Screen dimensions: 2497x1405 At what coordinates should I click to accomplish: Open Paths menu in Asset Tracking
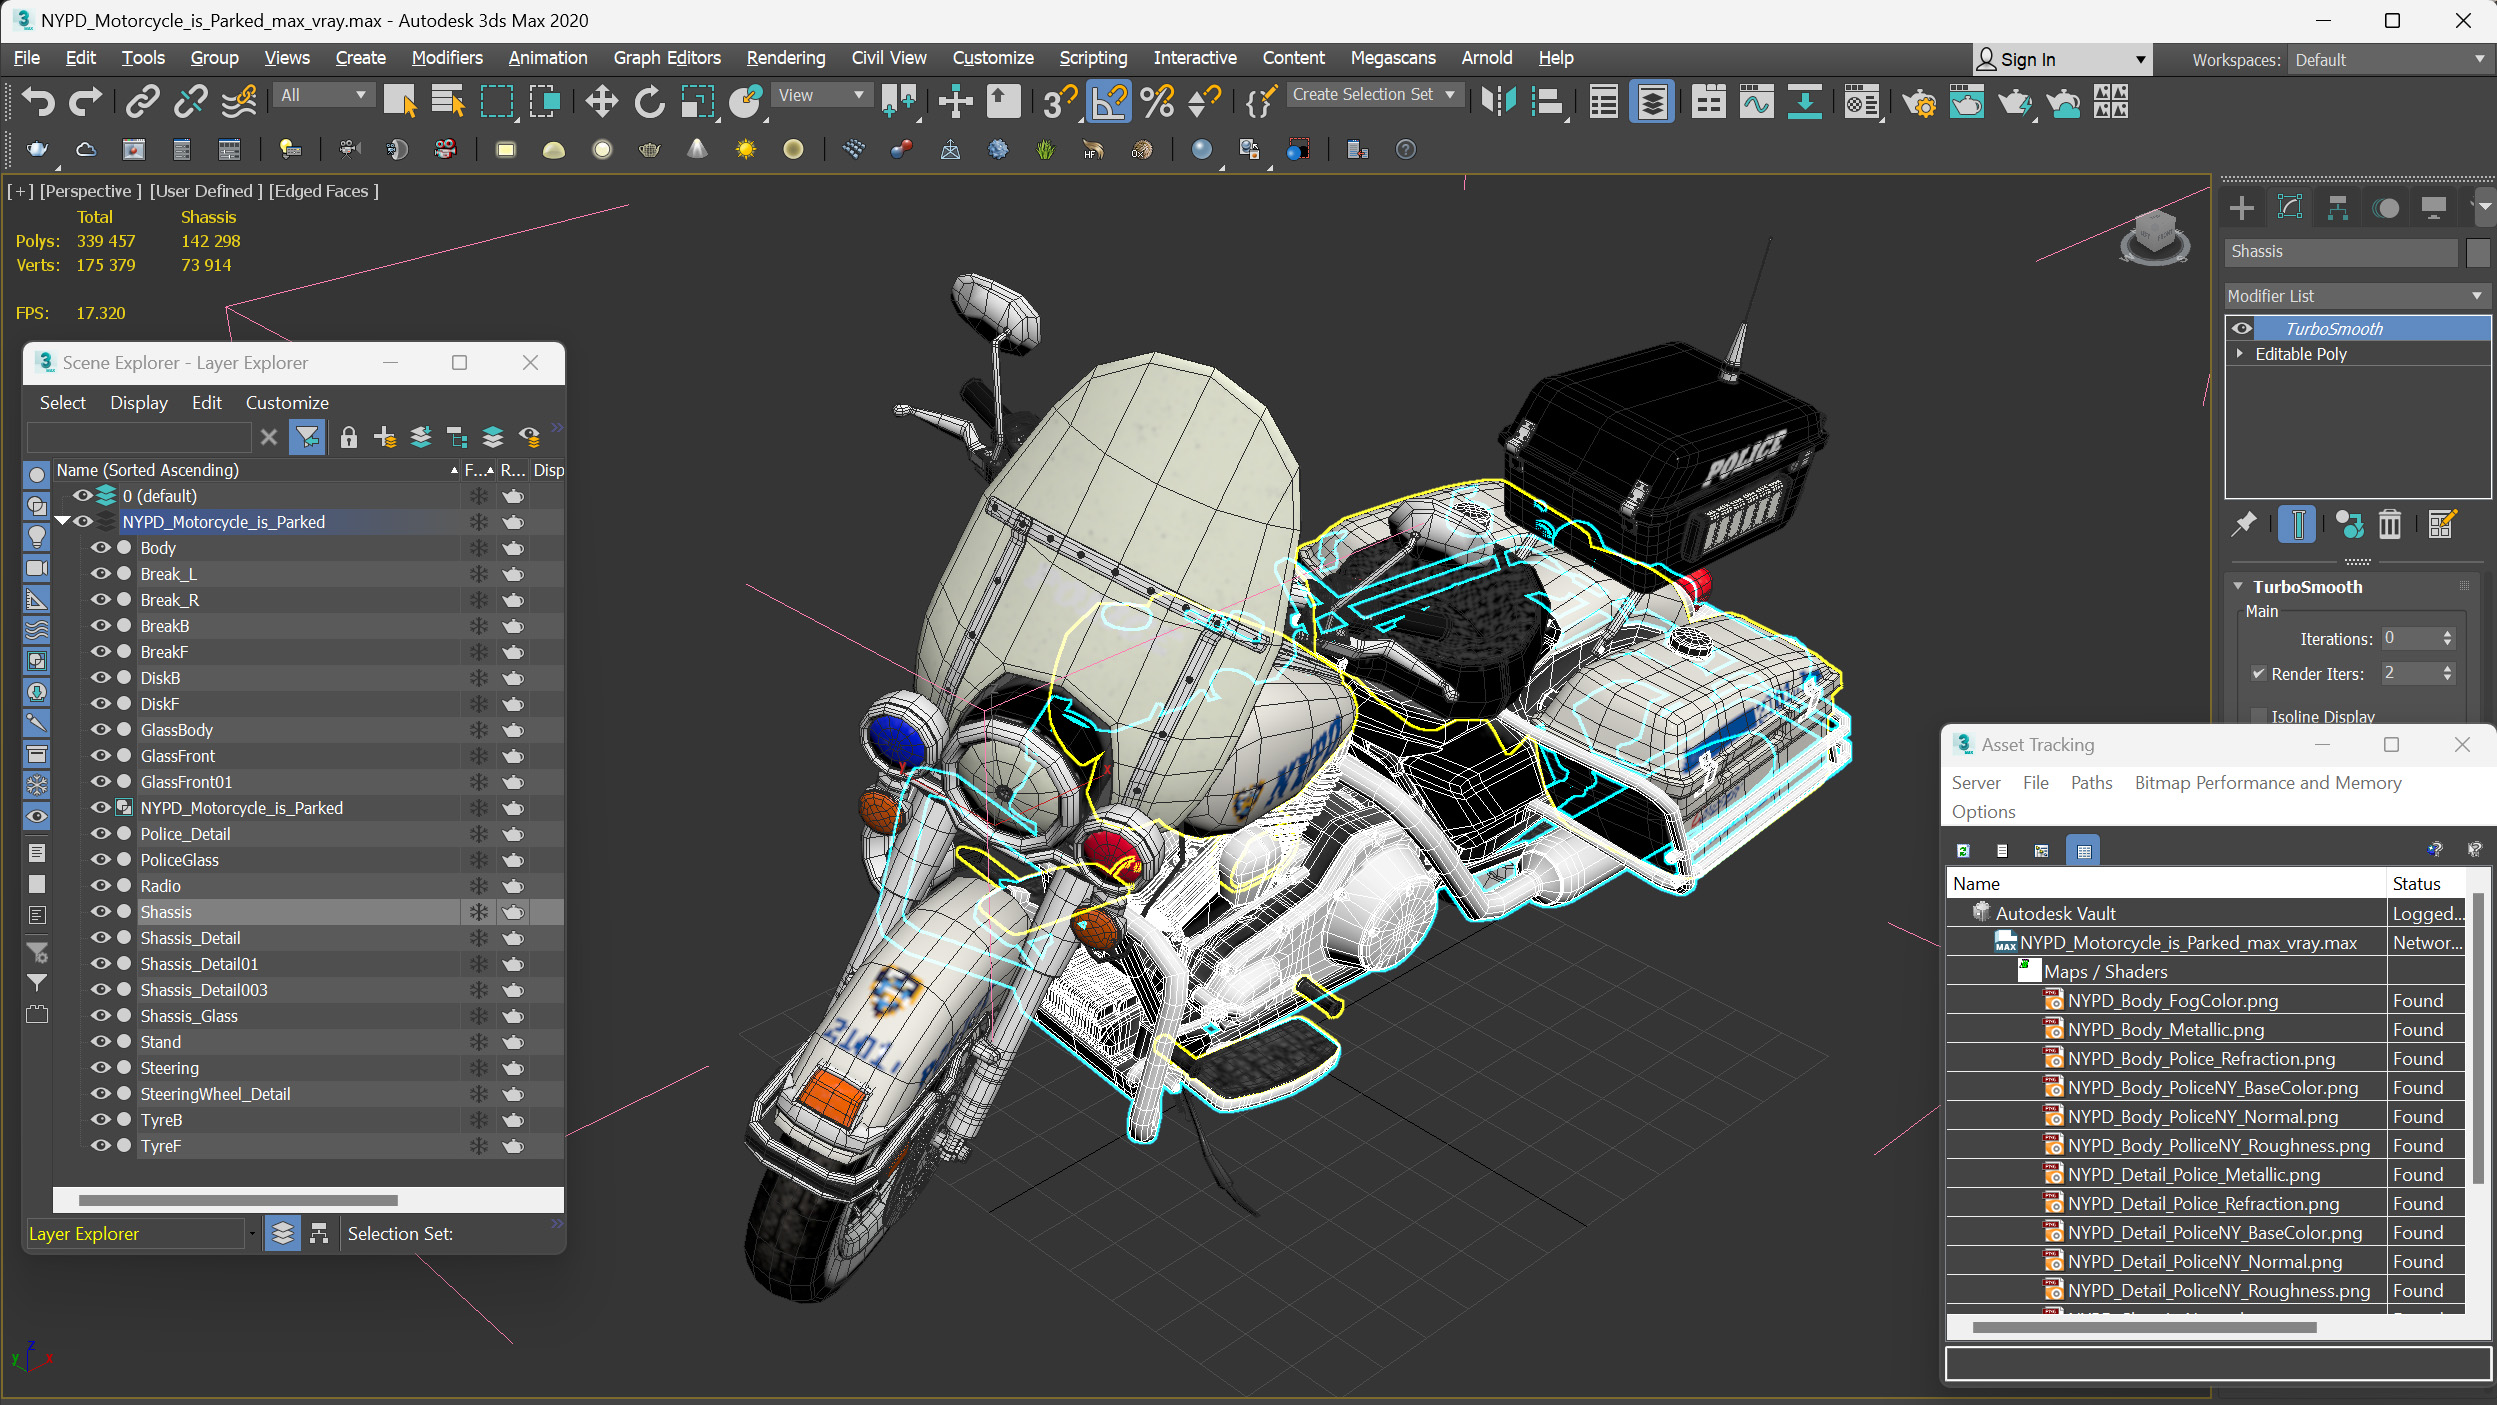pyautogui.click(x=2091, y=782)
